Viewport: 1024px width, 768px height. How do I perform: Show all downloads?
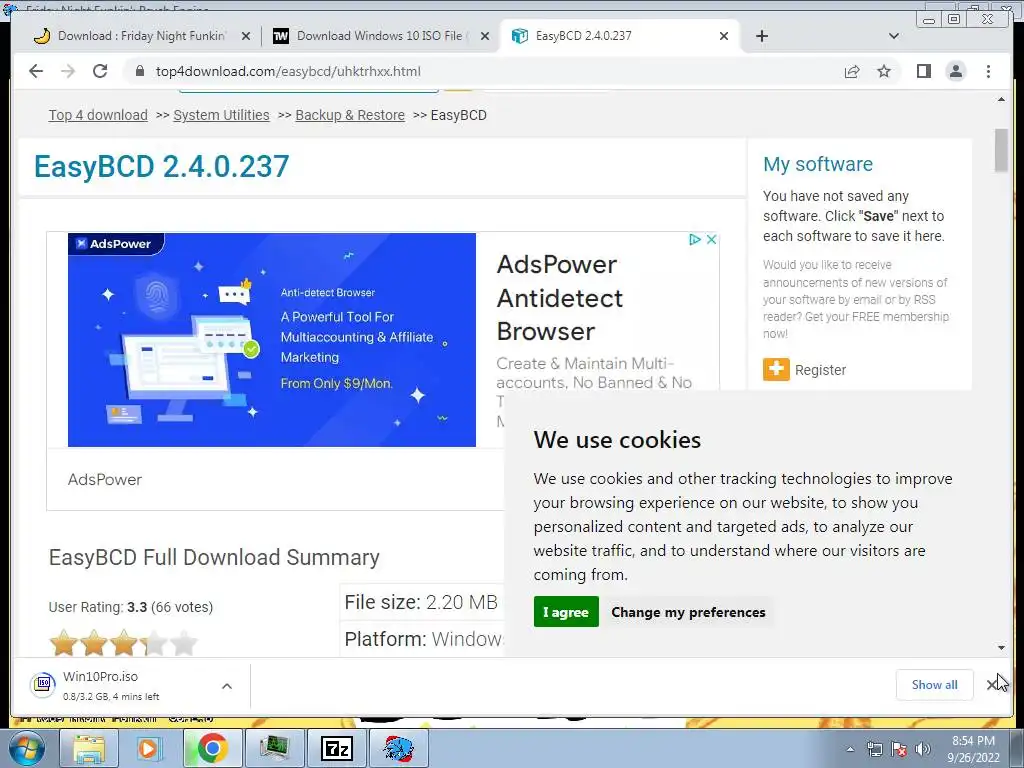click(935, 684)
